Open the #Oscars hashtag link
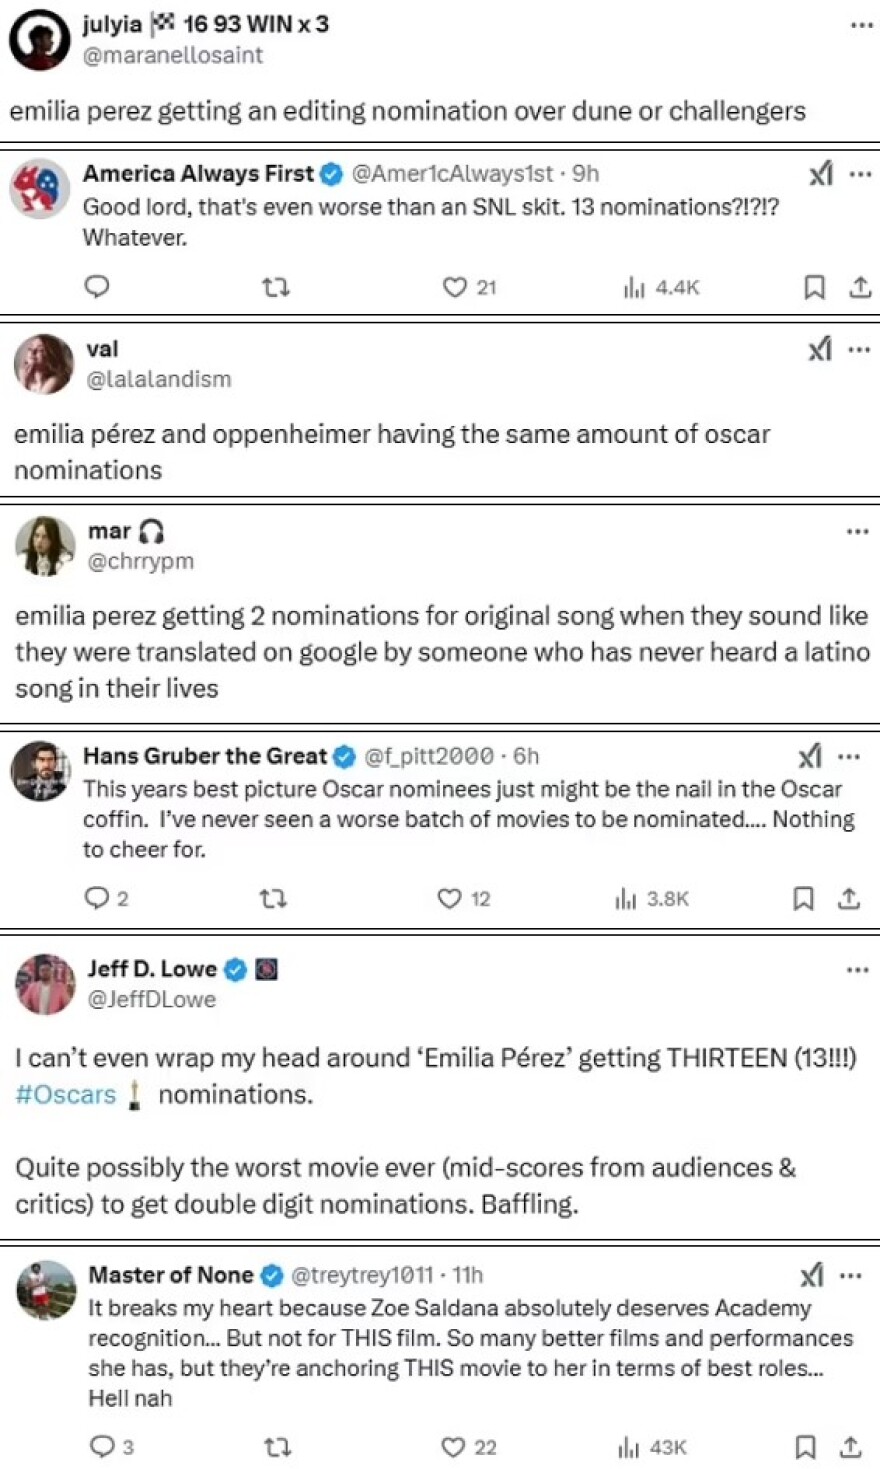Viewport: 880px width, 1469px height. click(66, 1094)
